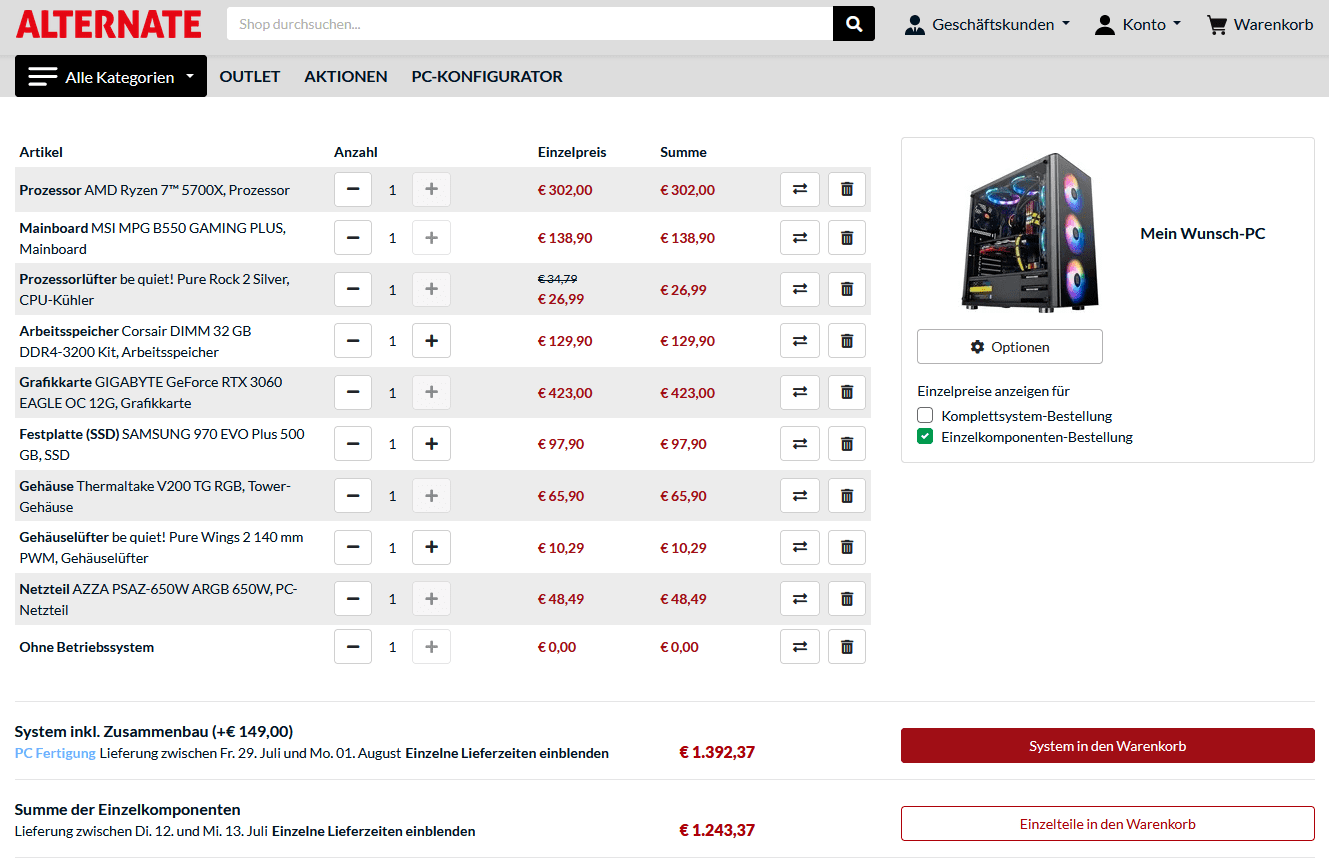Exchange the GIGABYTE RTX 3060 graphics card
The image size is (1329, 864).
click(x=799, y=392)
